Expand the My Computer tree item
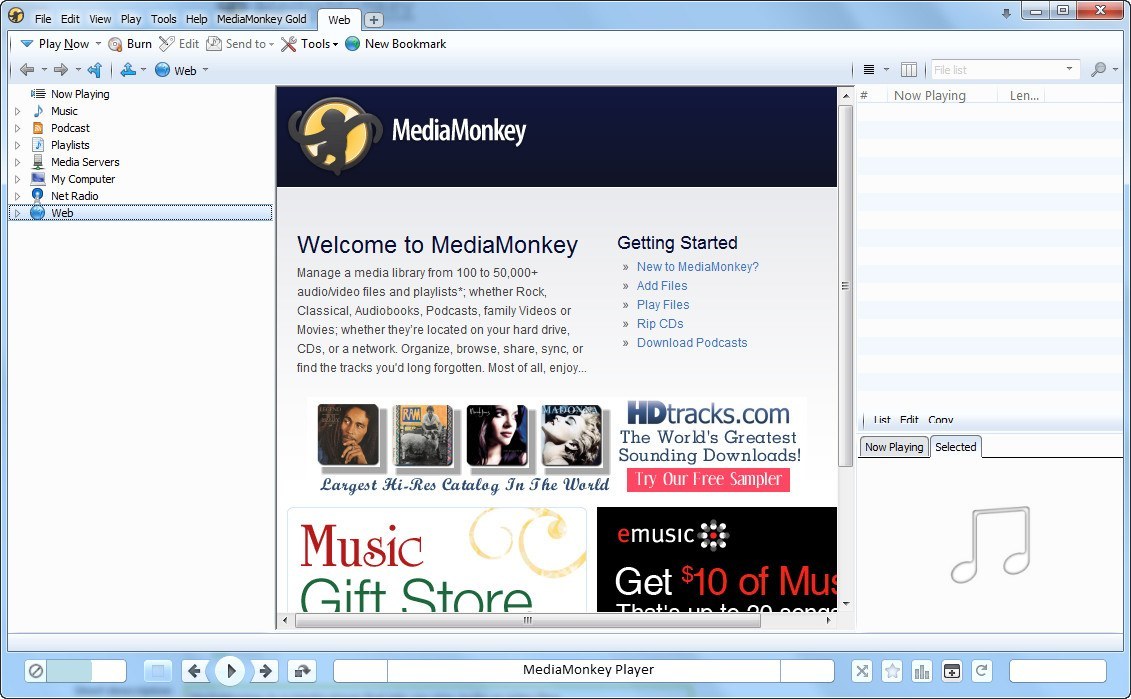Viewport: 1131px width, 699px height. [x=18, y=178]
